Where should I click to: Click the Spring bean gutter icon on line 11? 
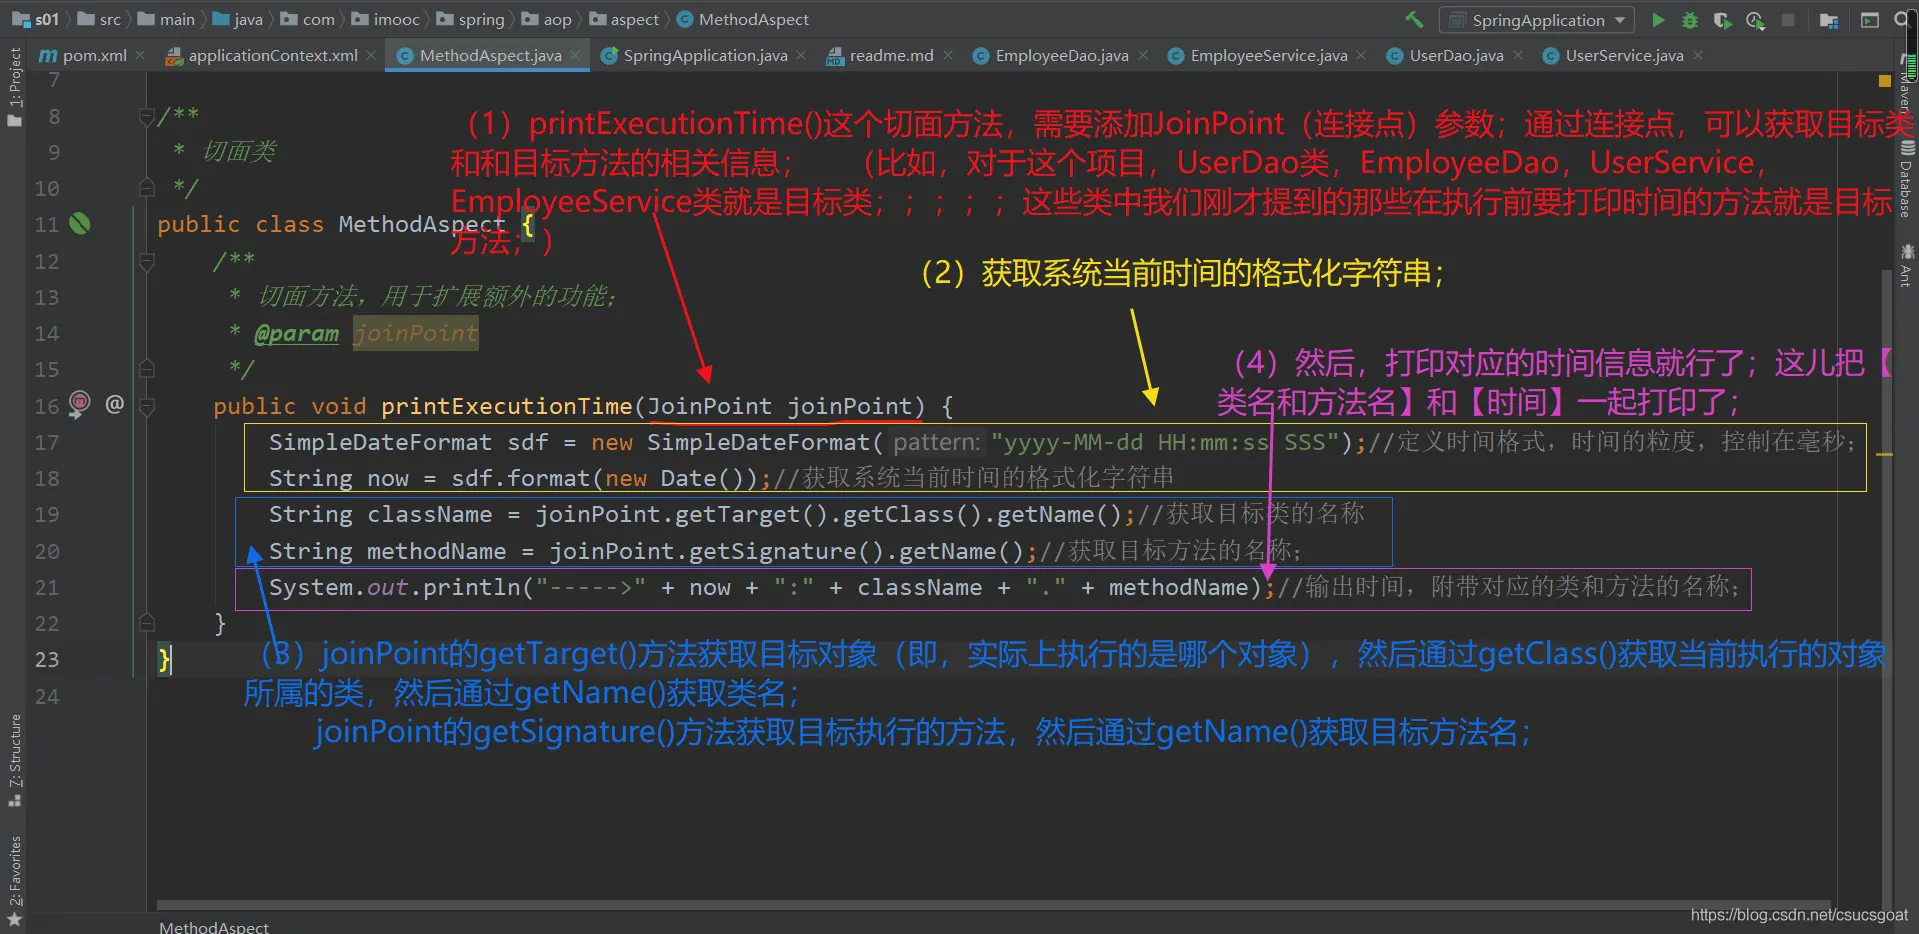coord(80,224)
